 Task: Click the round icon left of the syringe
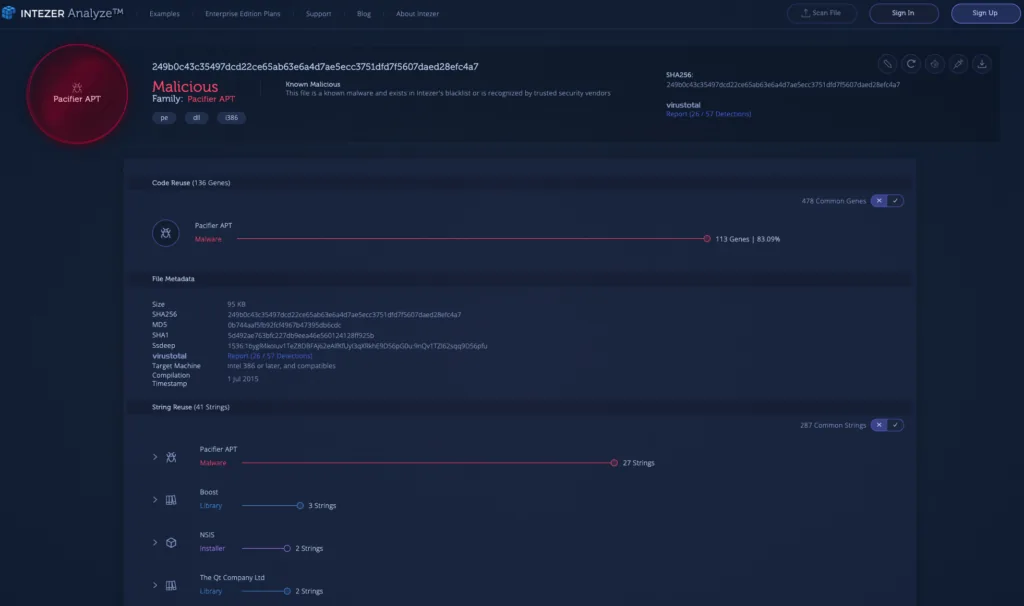[x=935, y=64]
